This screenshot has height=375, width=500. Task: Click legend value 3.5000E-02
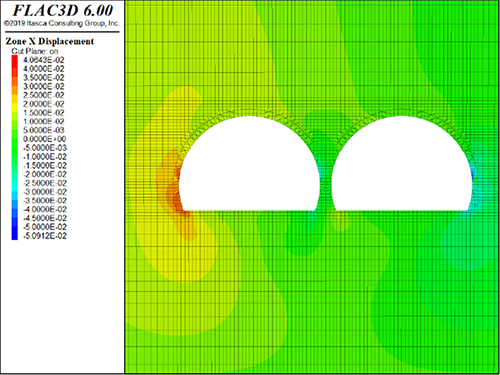[x=44, y=77]
